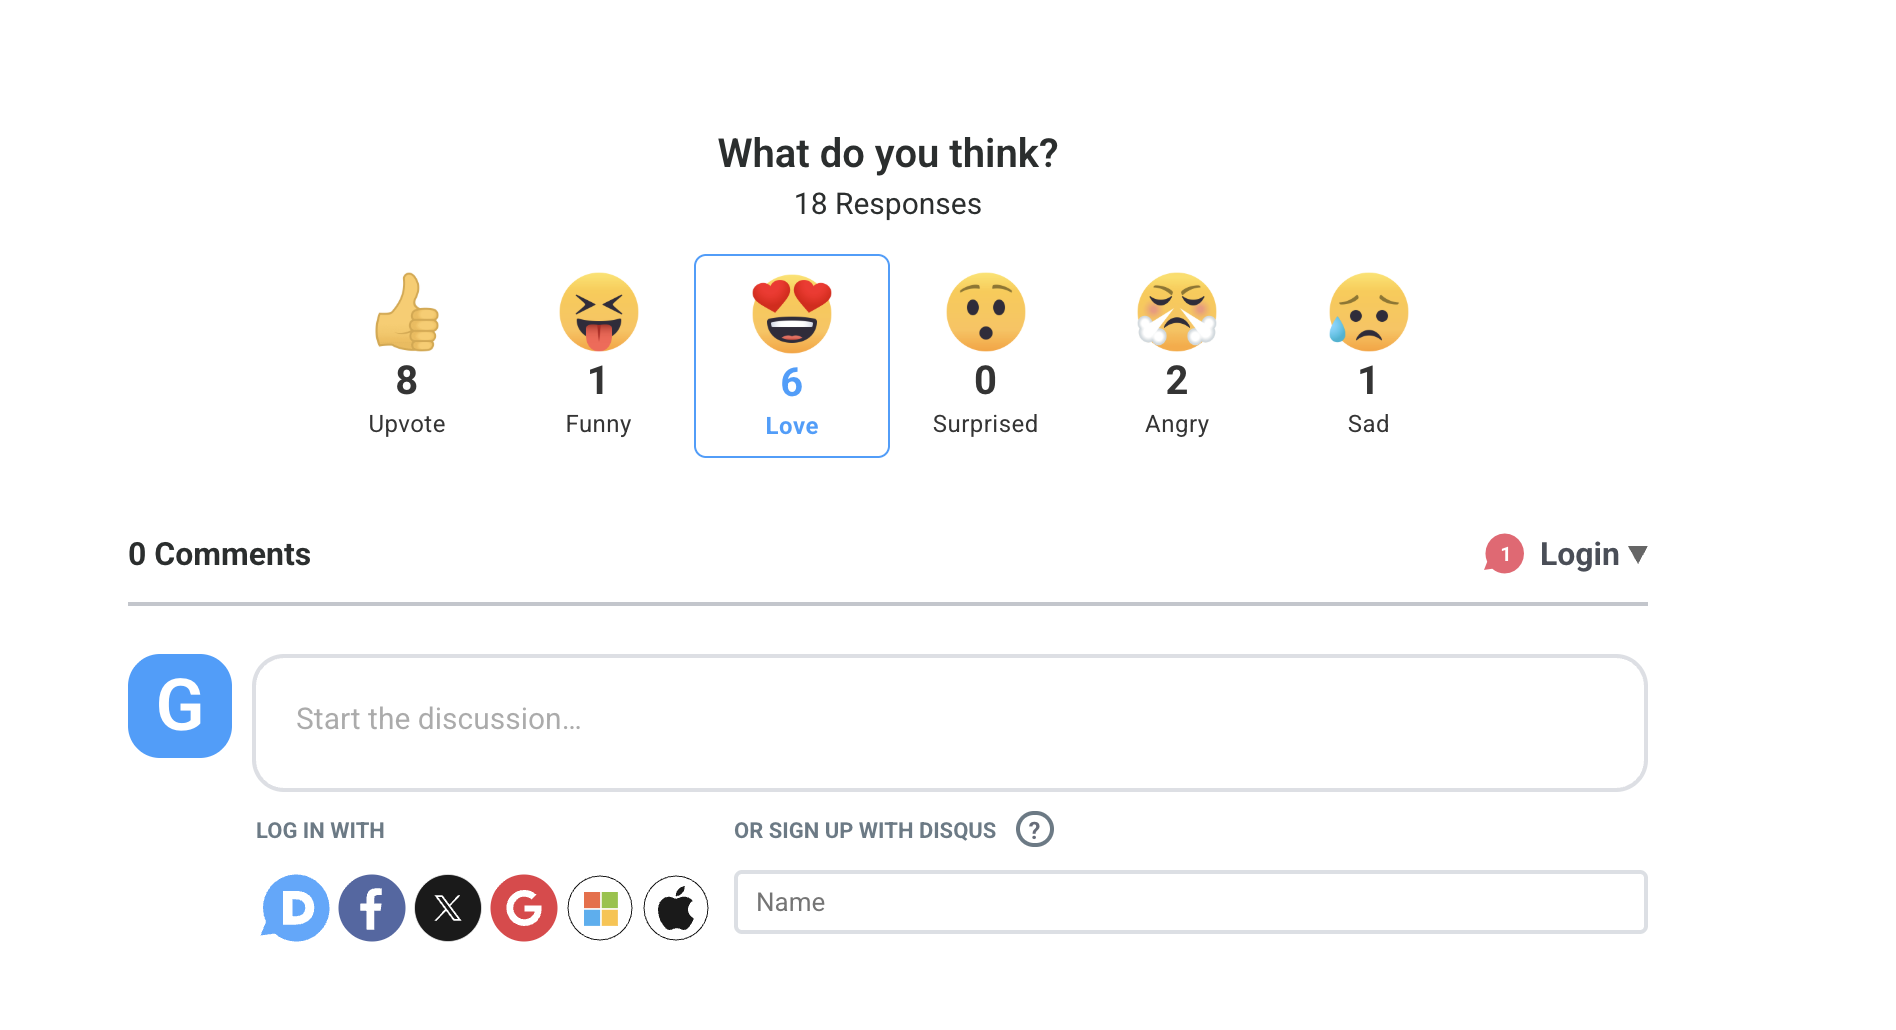This screenshot has height=1030, width=1896.
Task: Open the Login options
Action: [1580, 554]
